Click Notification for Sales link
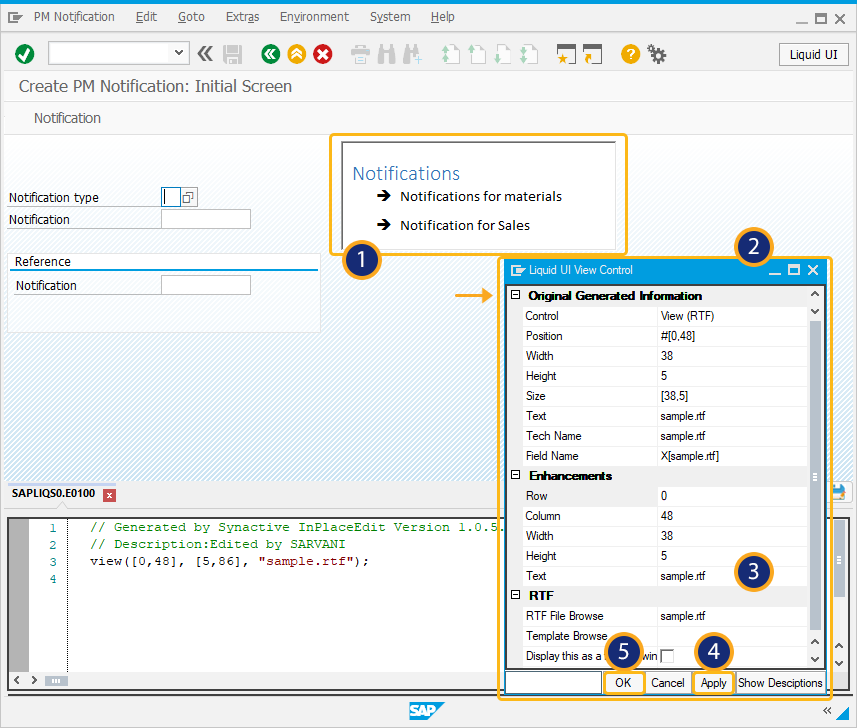Image resolution: width=857 pixels, height=728 pixels. (x=465, y=225)
